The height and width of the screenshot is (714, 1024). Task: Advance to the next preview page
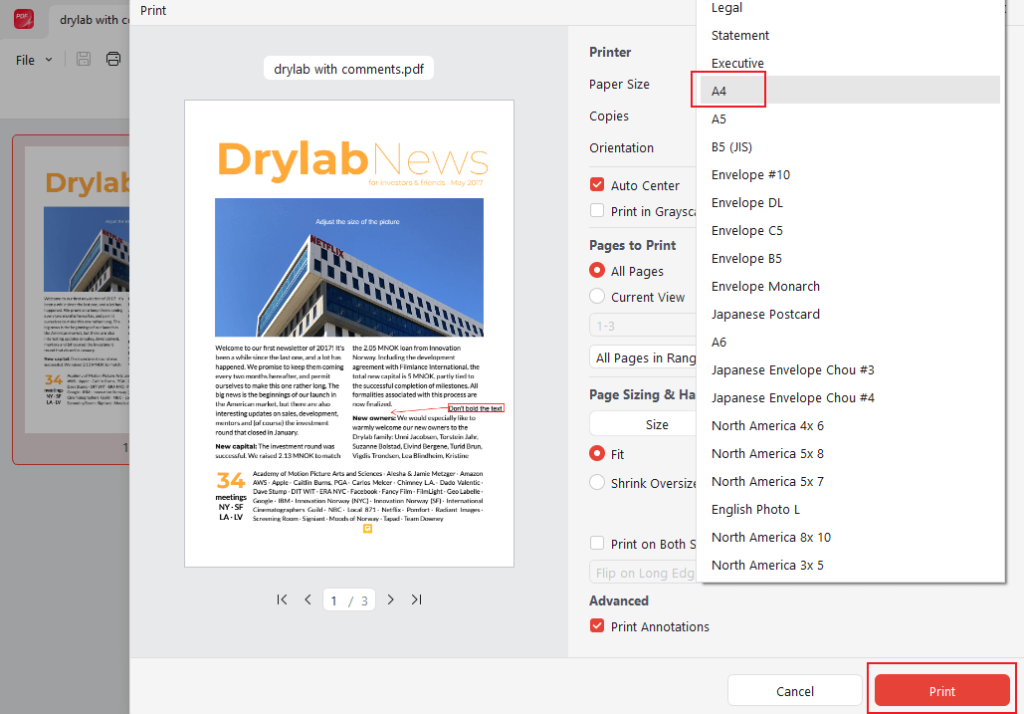pos(390,599)
